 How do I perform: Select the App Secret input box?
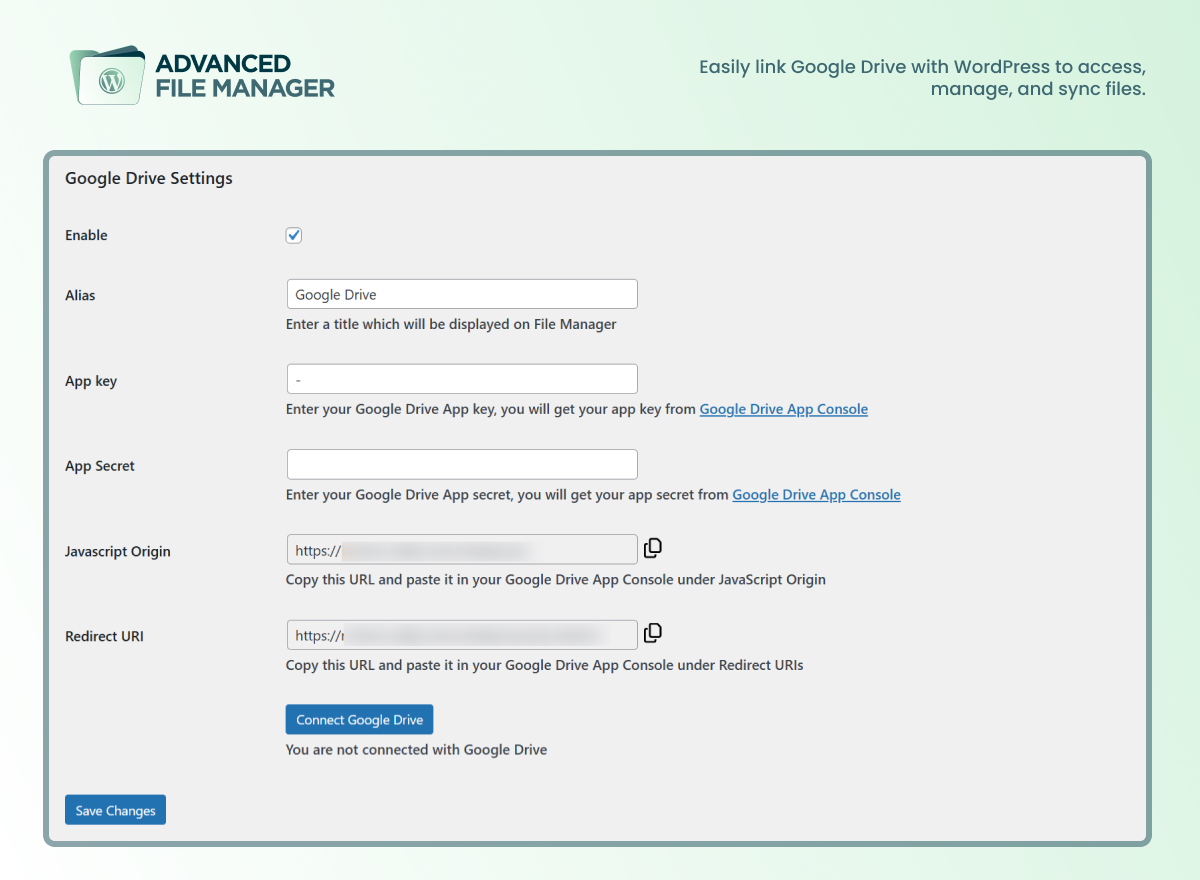pyautogui.click(x=462, y=464)
